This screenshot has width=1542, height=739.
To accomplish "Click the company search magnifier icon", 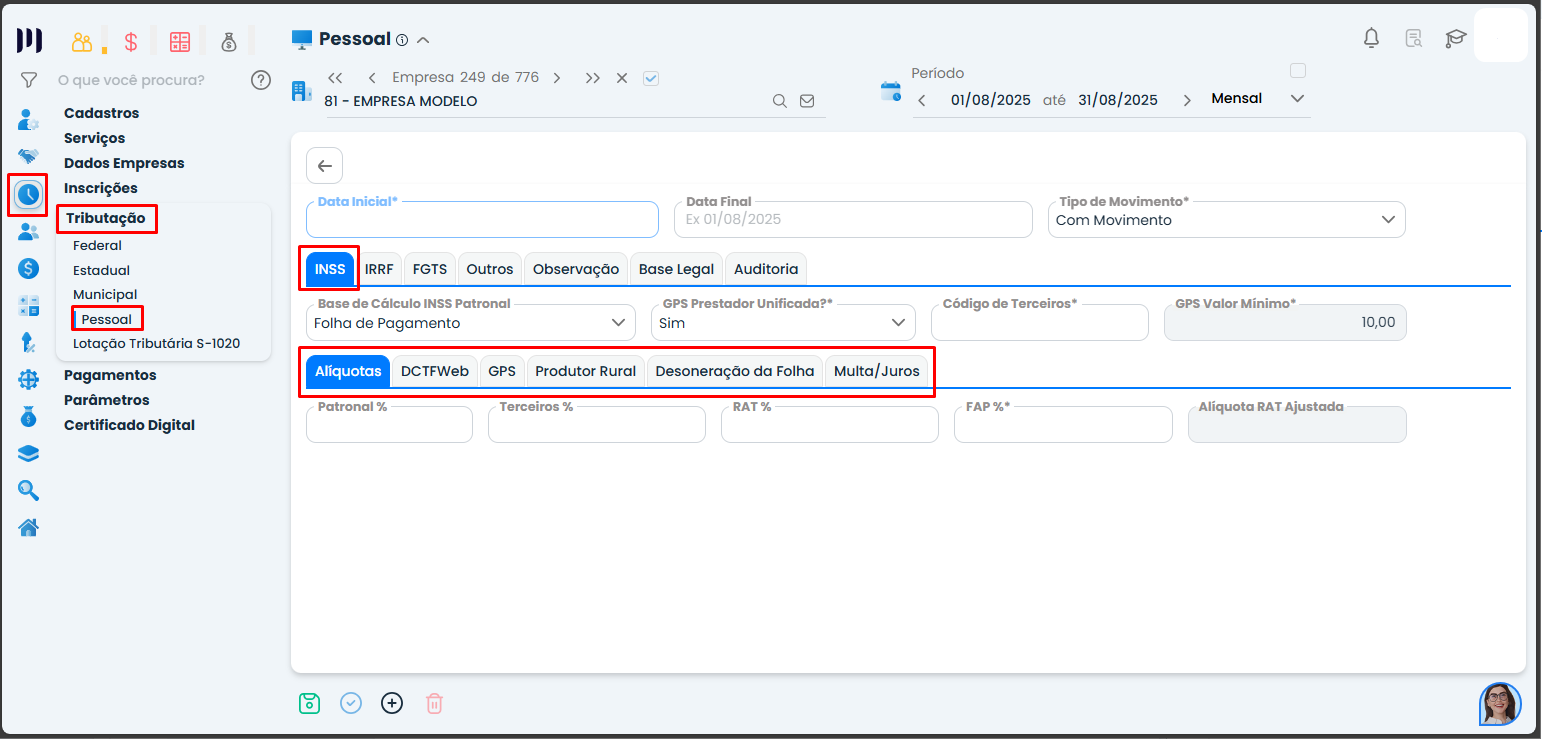I will click(x=779, y=101).
